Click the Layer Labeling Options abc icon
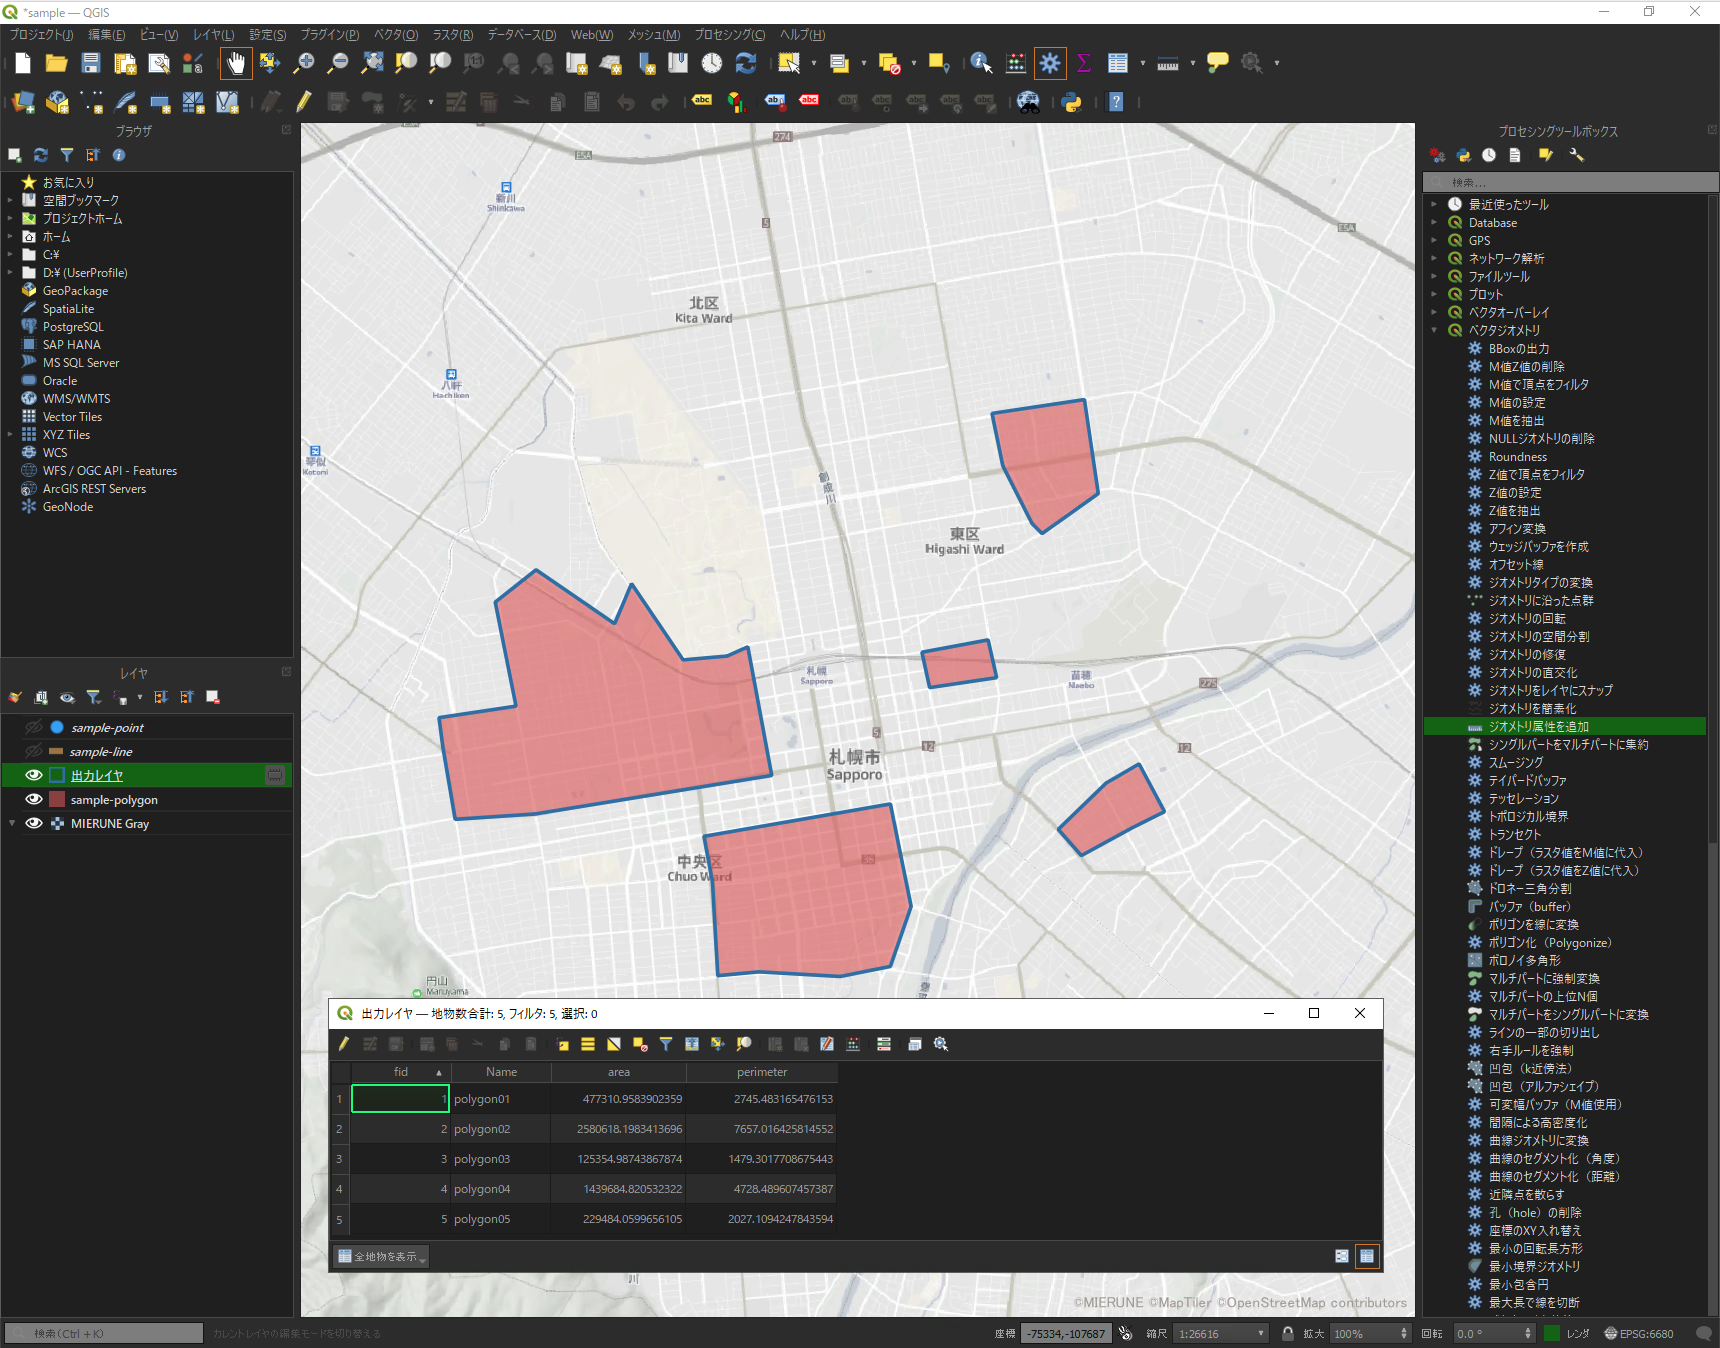 pos(702,102)
